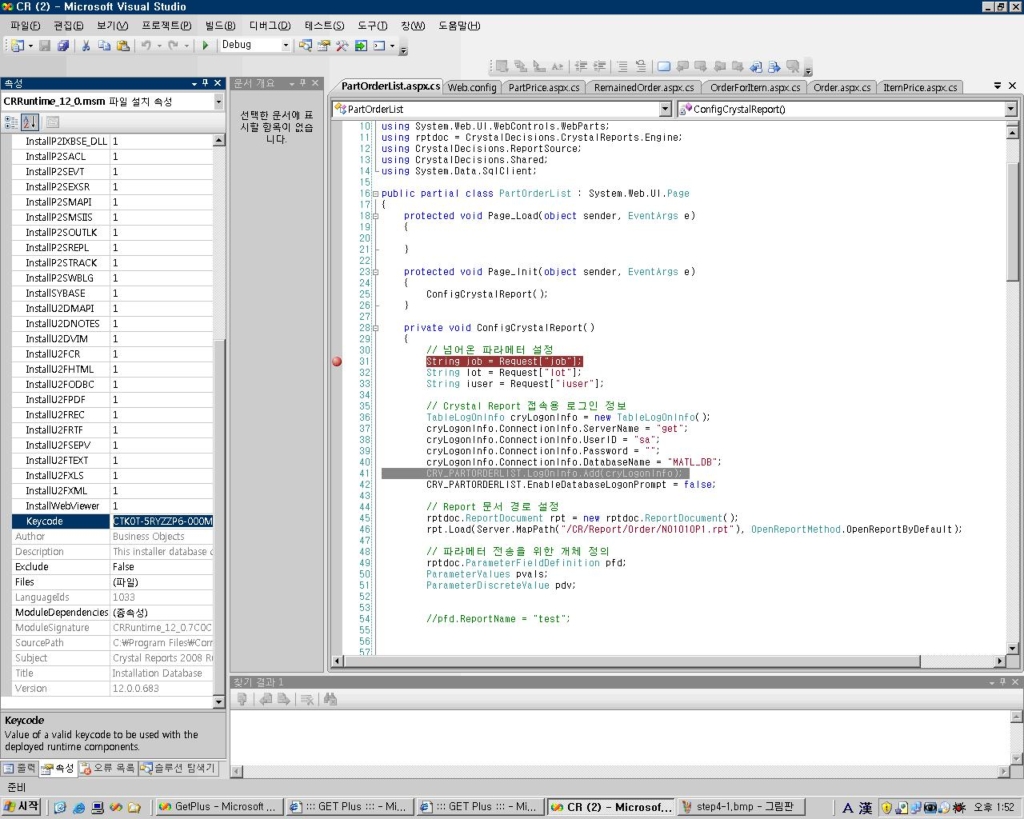Click the Copy toolbar icon
This screenshot has height=819, width=1024.
tap(104, 46)
